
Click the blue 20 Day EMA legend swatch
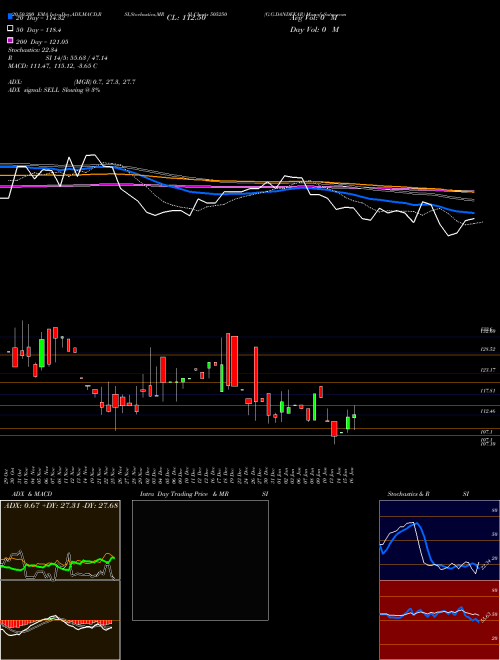coord(10,16)
